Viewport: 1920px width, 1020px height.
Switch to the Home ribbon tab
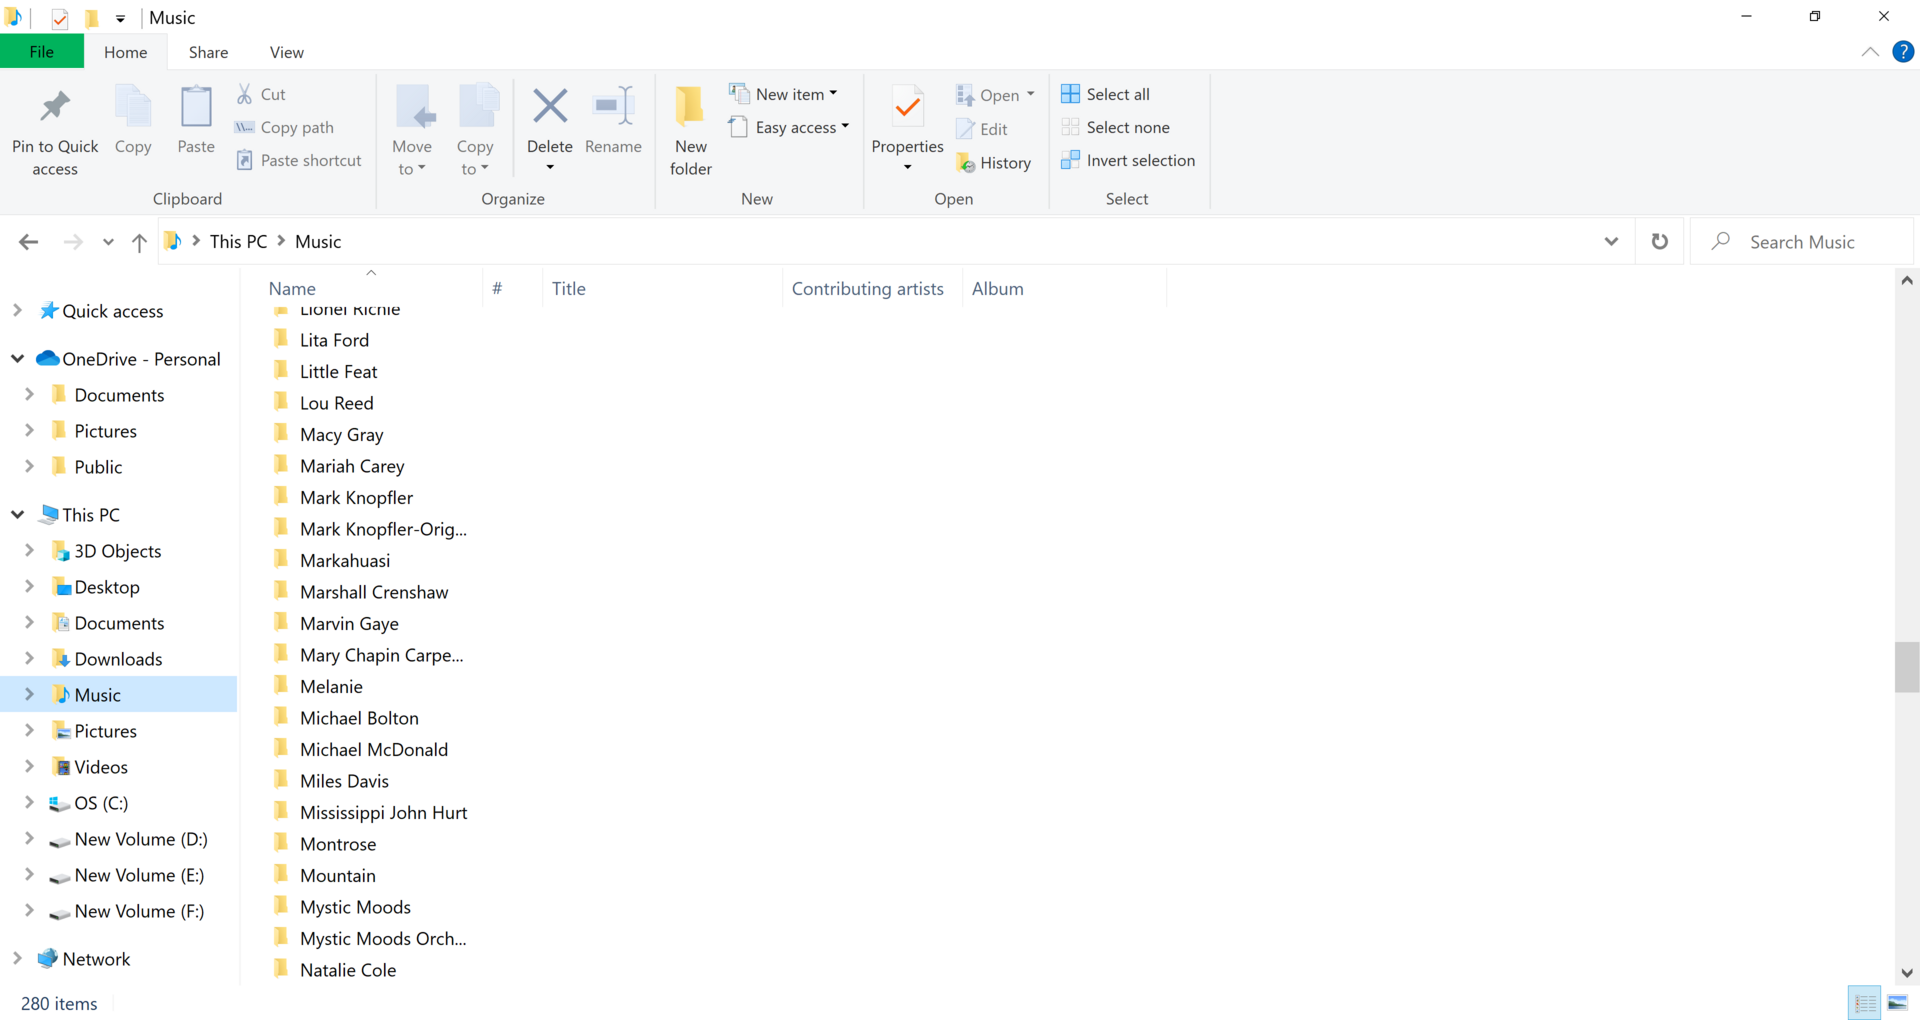126,52
